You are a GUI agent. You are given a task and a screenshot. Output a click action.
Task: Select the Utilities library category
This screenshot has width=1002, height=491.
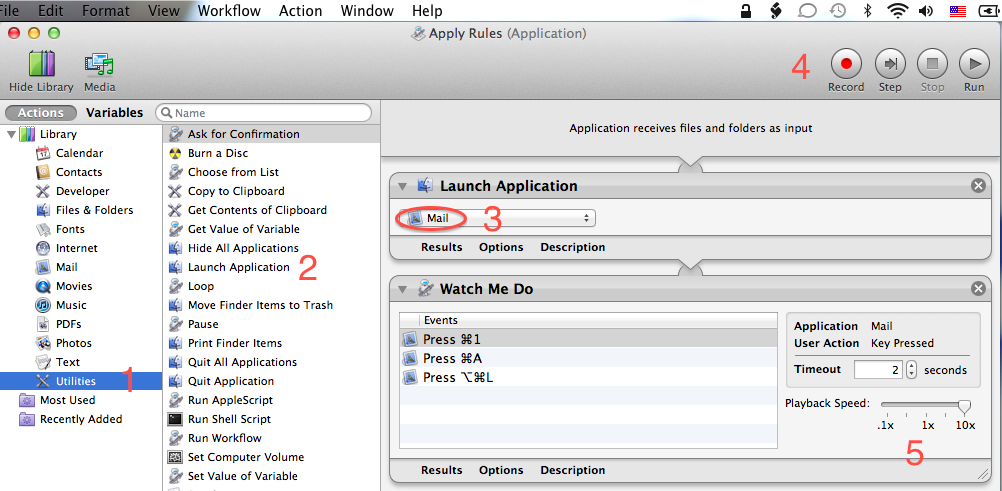pos(81,381)
